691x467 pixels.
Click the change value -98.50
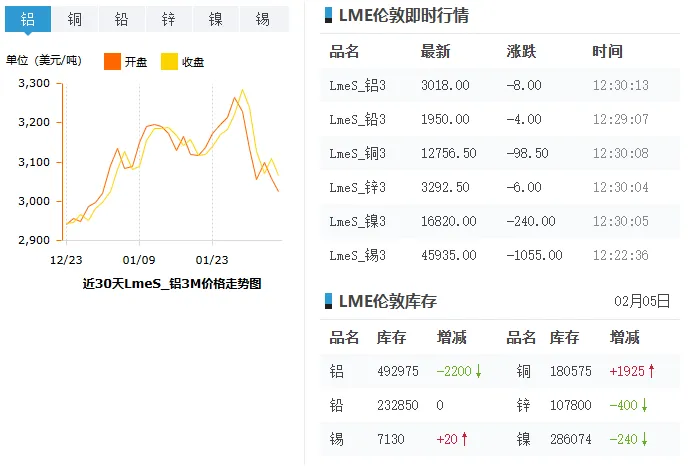coord(528,153)
